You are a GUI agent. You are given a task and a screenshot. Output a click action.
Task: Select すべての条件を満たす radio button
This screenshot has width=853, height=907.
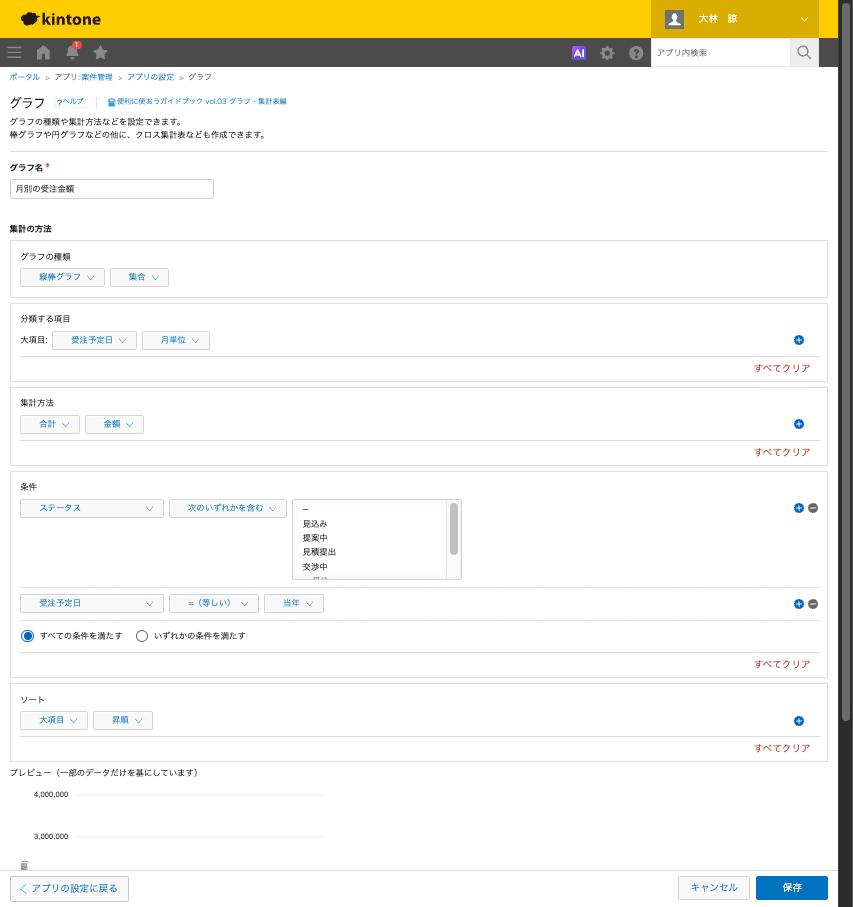[x=27, y=636]
